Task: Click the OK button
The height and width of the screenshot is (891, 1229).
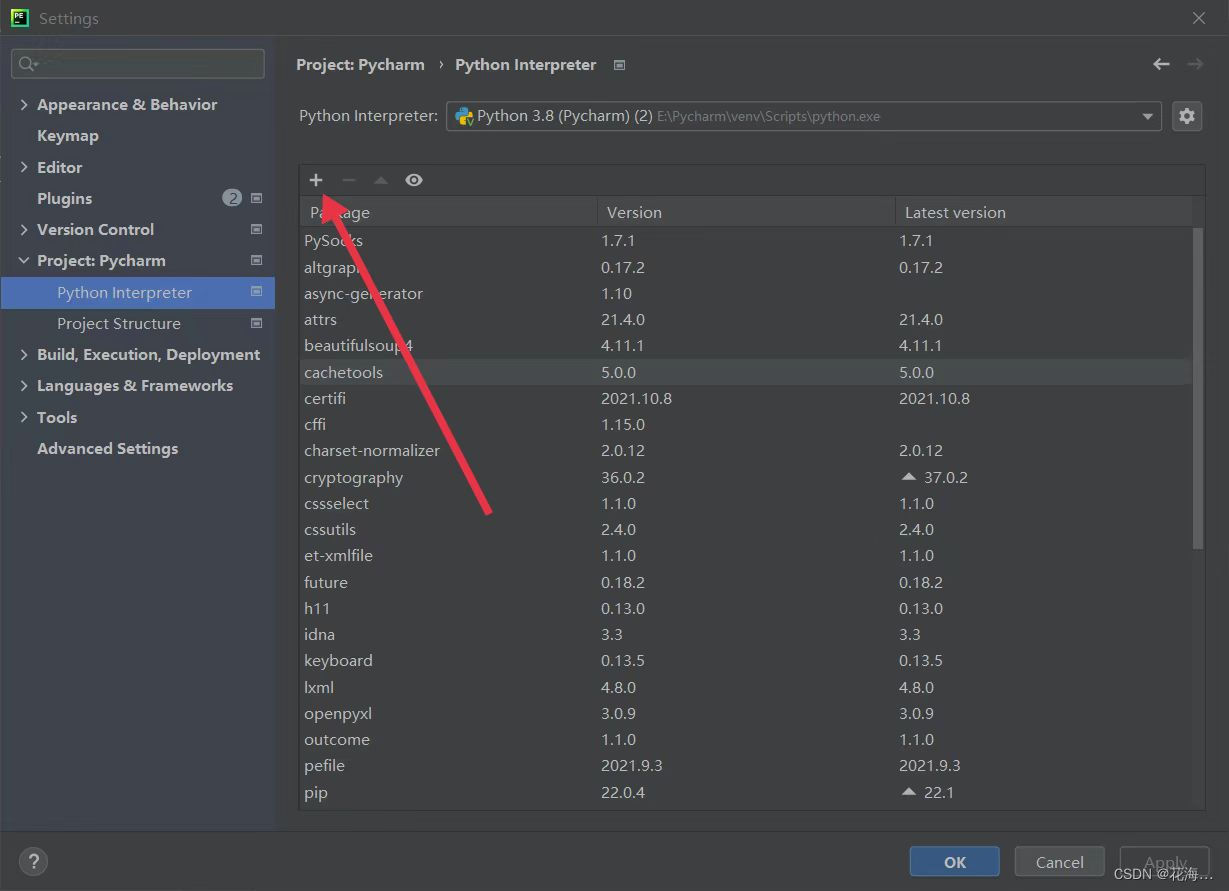Action: 954,862
